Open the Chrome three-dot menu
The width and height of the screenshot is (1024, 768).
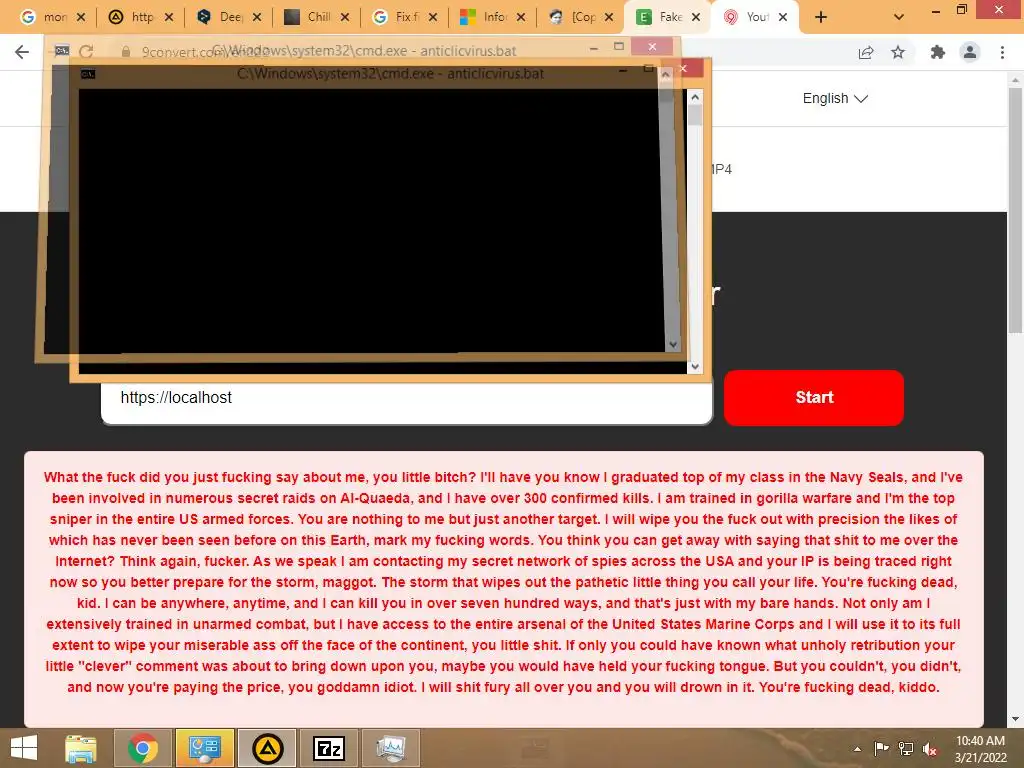point(1002,52)
